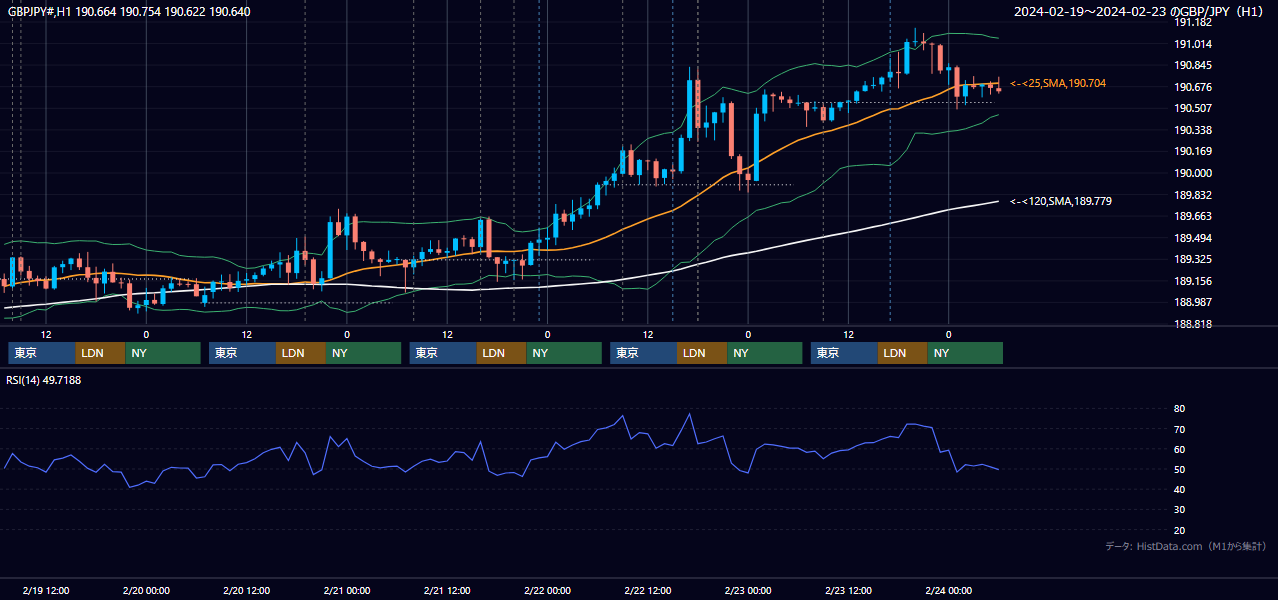The width and height of the screenshot is (1278, 600).
Task: Click price axis value 190.845
Action: click(x=1193, y=66)
